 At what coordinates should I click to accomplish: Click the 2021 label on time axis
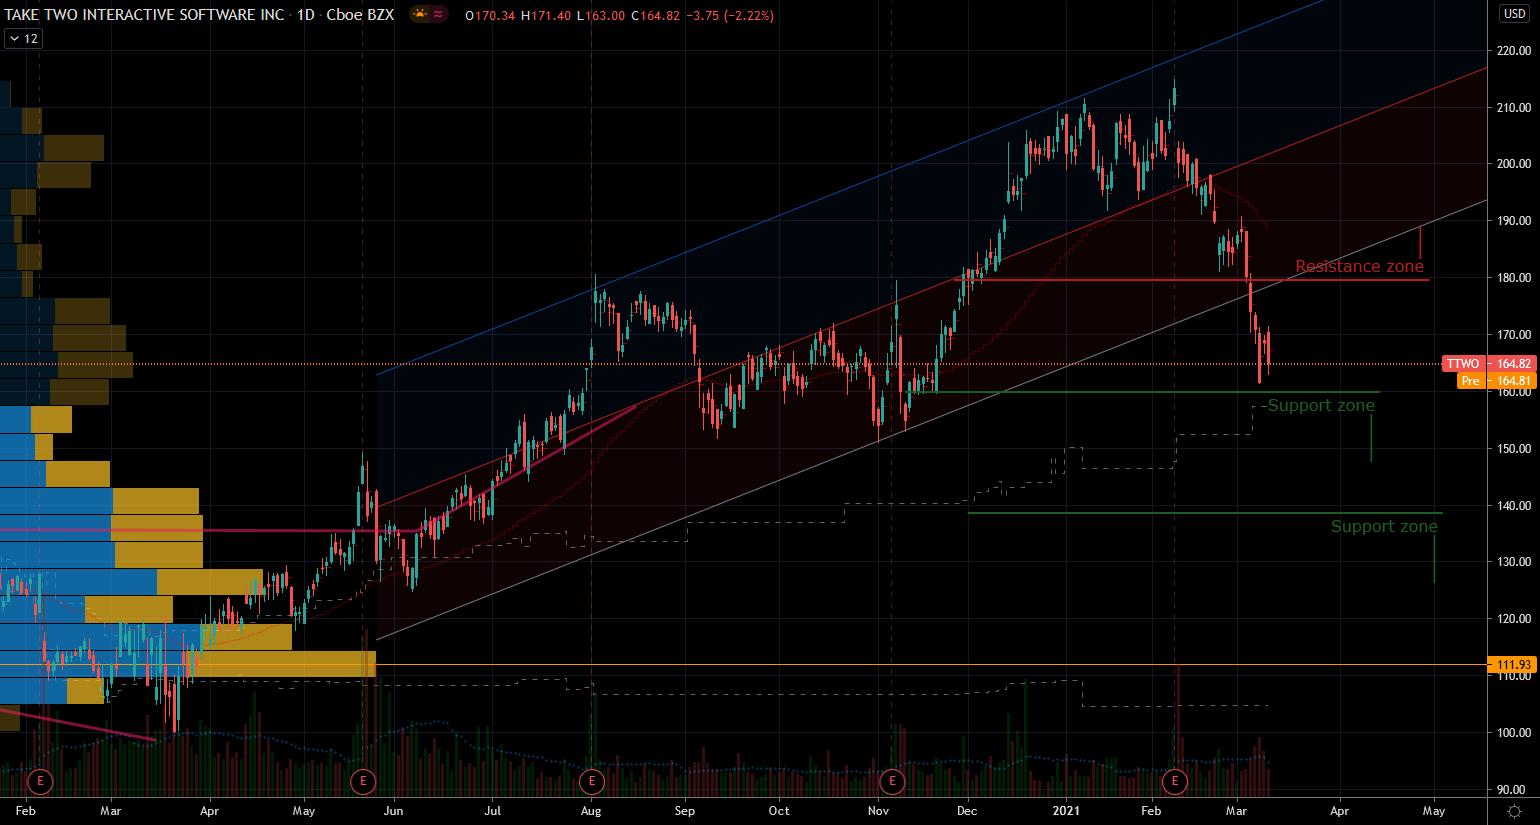coord(1066,811)
